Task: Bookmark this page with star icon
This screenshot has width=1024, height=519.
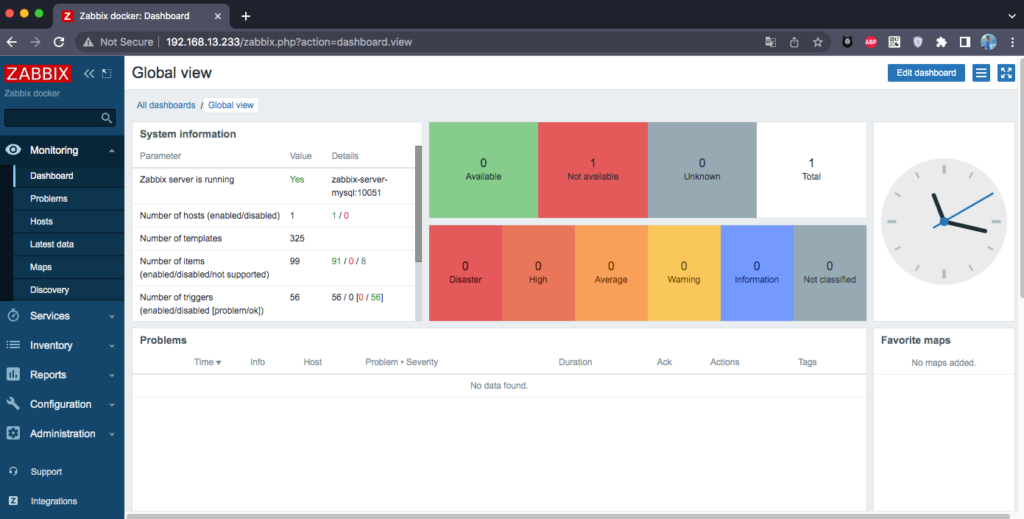Action: click(818, 42)
